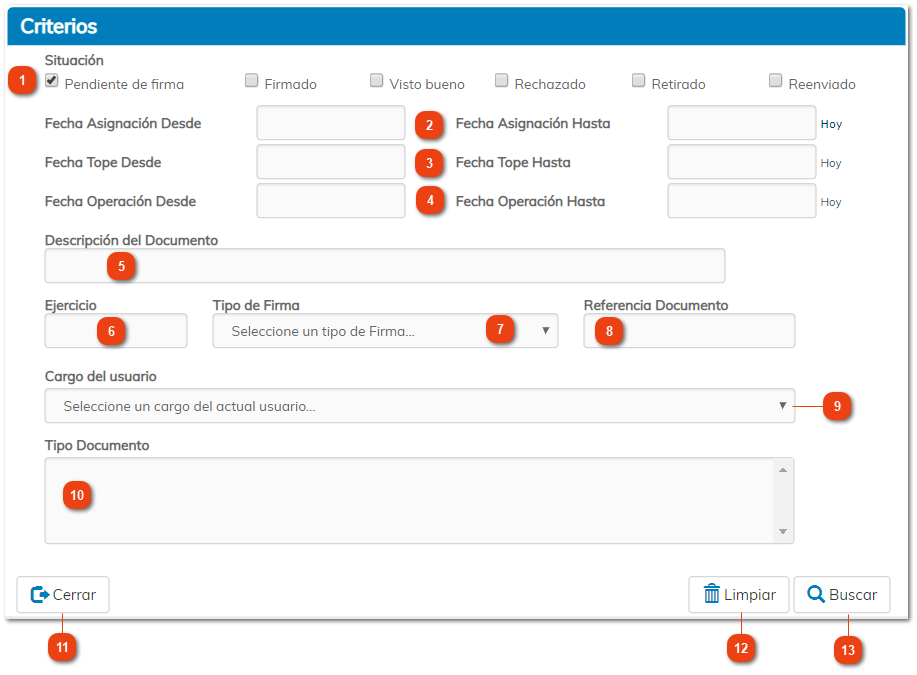The image size is (917, 675).
Task: Expand the Cargo del usuario dropdown
Action: [419, 406]
